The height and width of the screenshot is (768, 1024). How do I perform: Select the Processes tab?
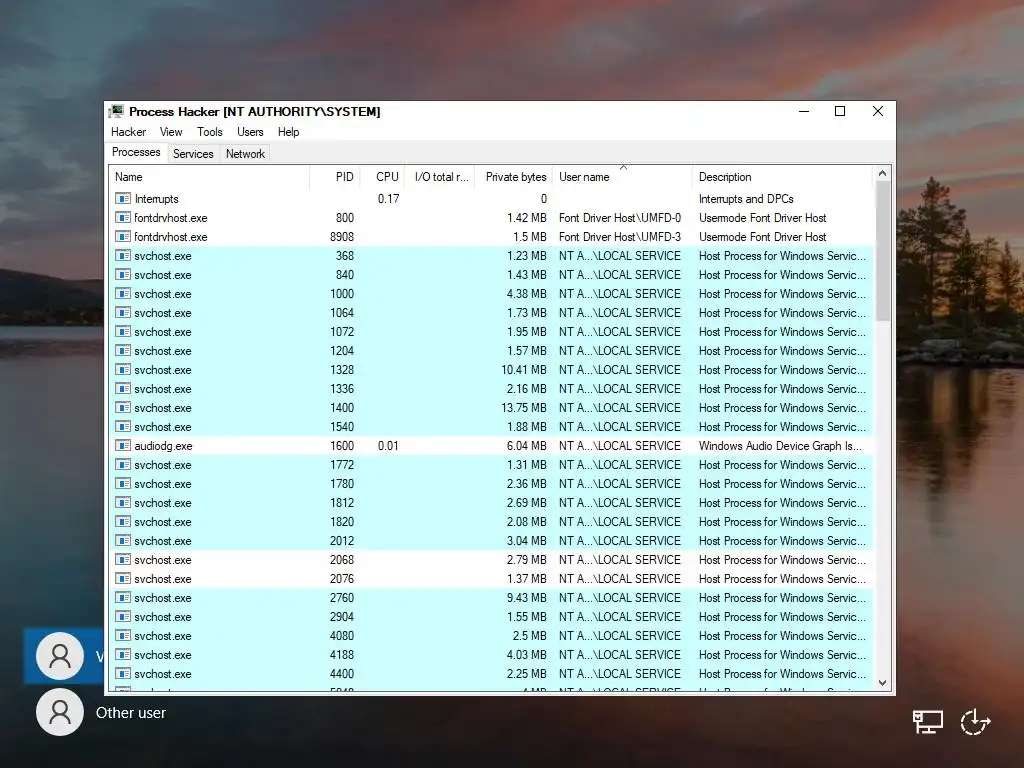(136, 152)
